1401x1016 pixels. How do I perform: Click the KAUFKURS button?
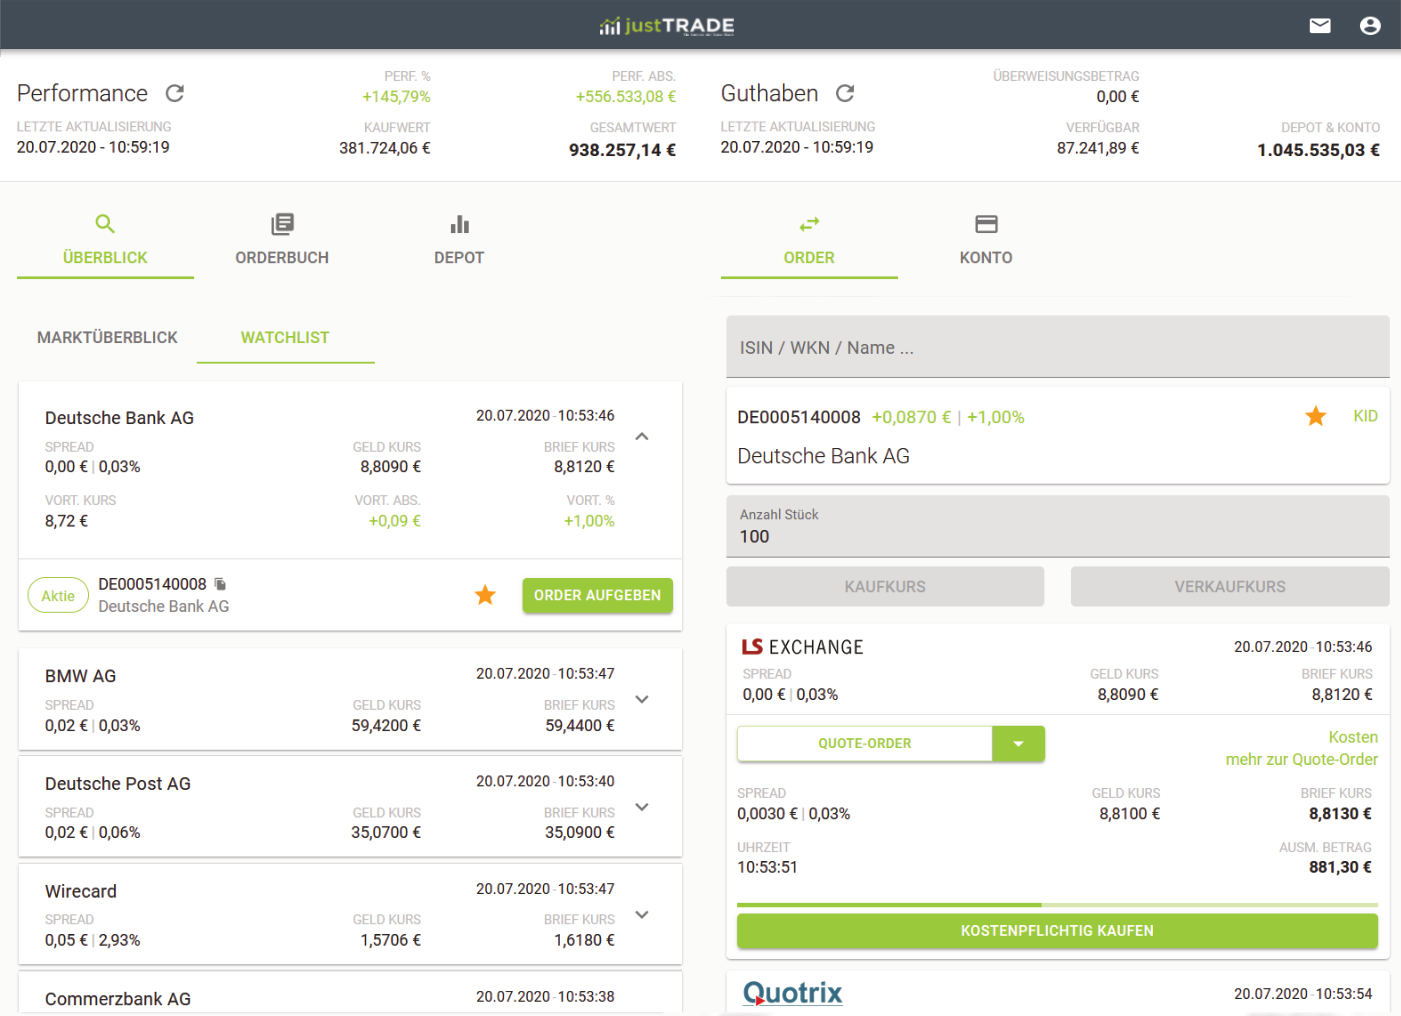click(885, 587)
